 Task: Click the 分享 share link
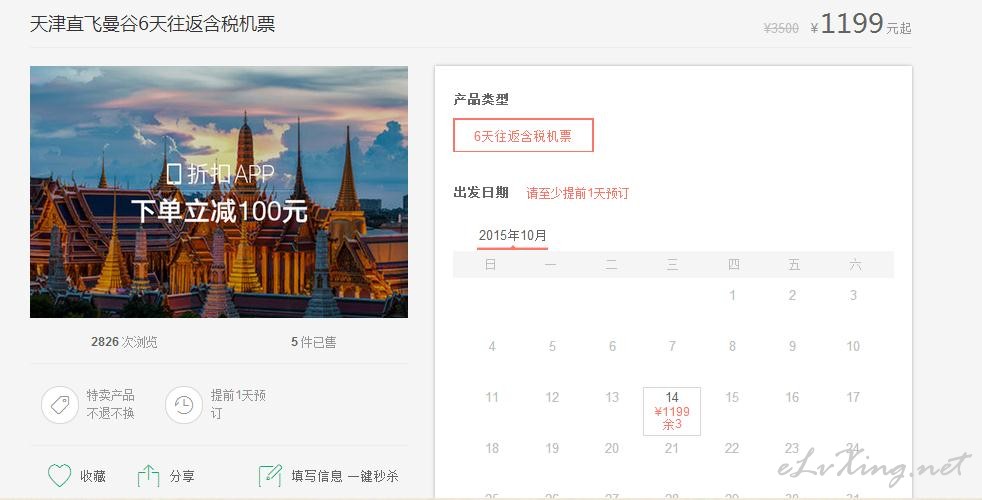(x=182, y=476)
